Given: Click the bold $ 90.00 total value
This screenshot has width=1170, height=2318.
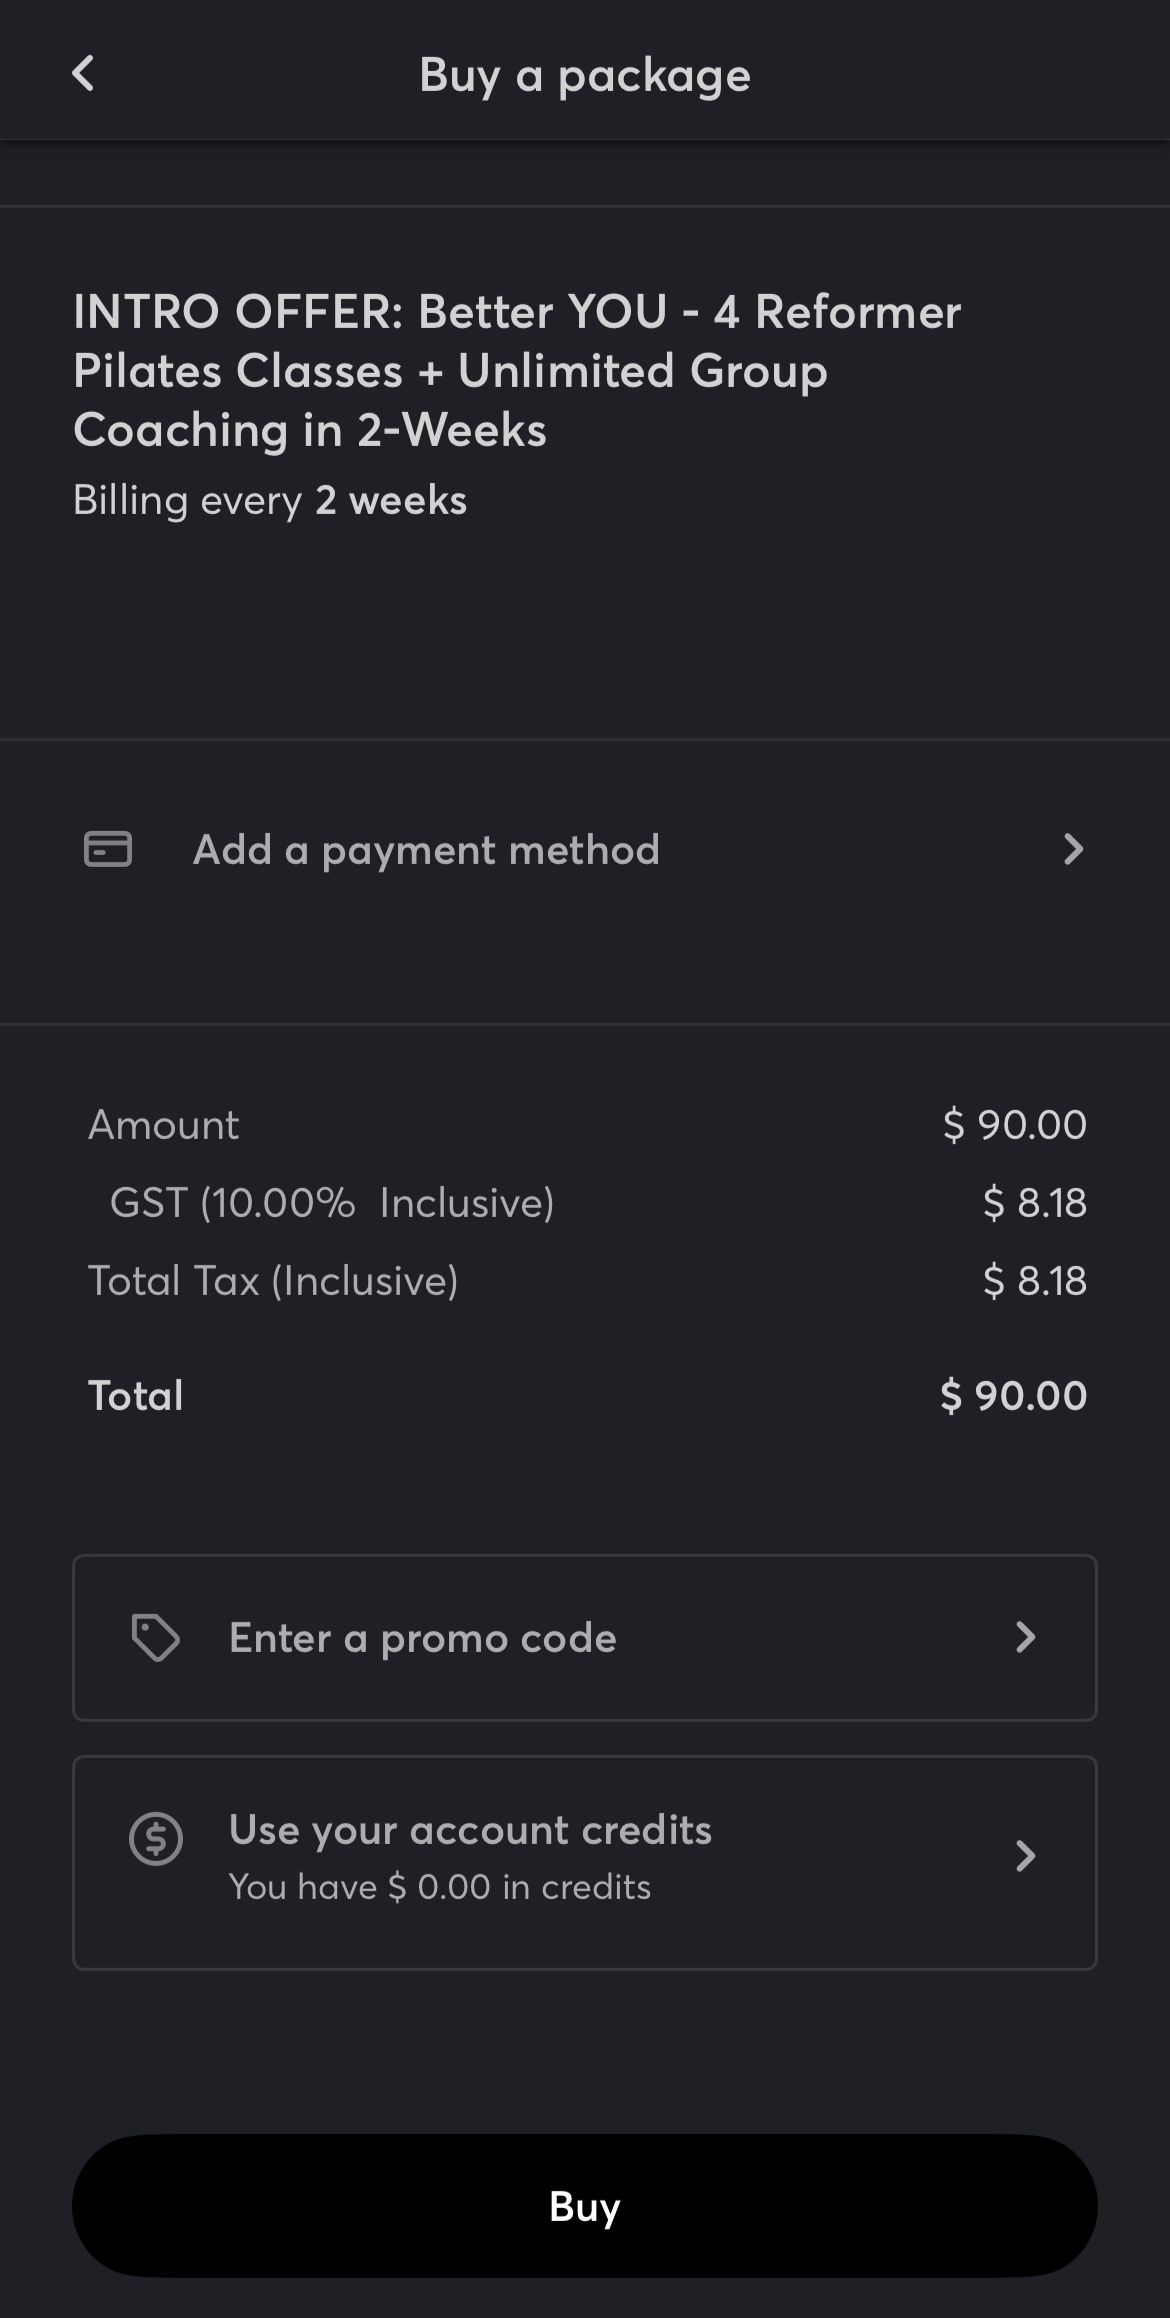Looking at the screenshot, I should 1013,1396.
